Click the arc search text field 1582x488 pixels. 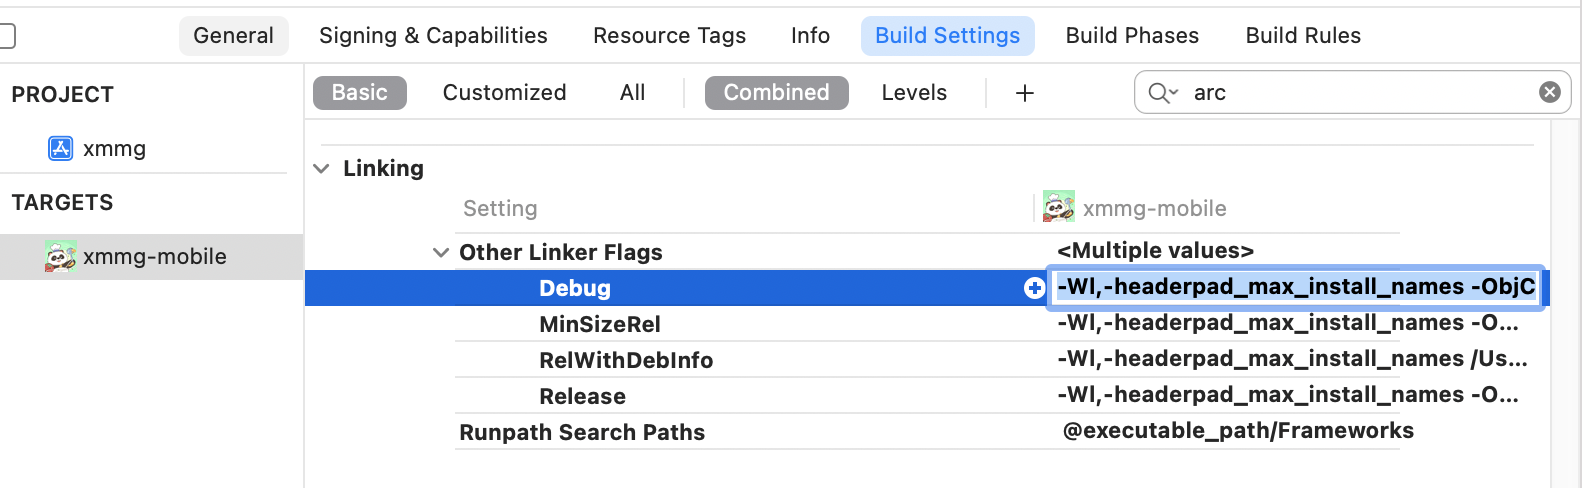tap(1350, 93)
